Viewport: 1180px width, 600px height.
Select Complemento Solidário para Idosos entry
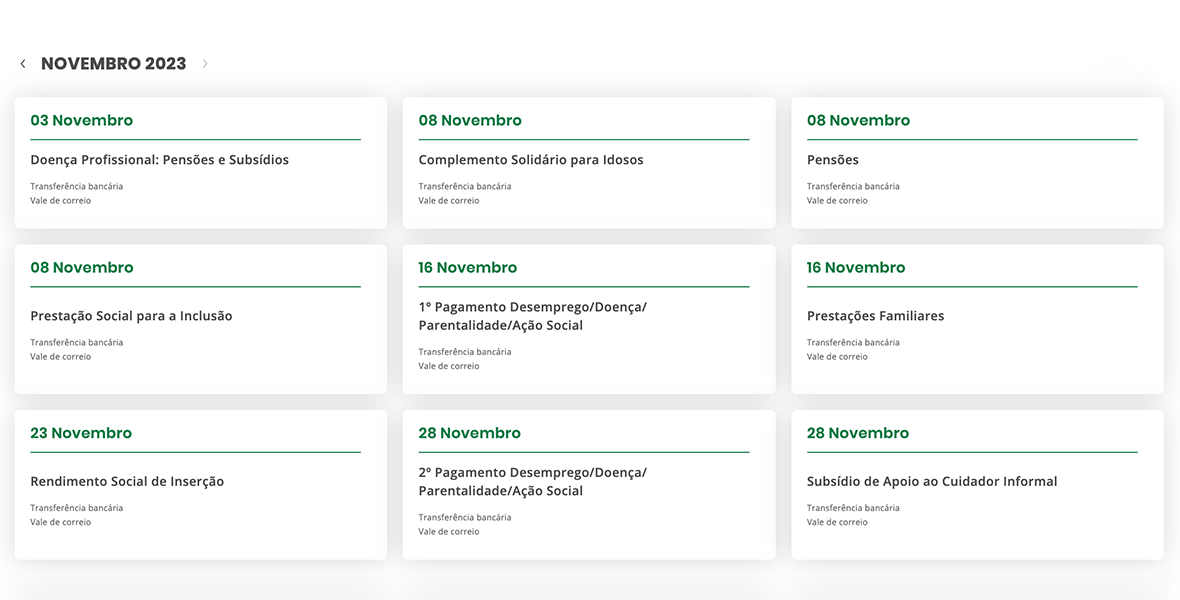[x=530, y=160]
